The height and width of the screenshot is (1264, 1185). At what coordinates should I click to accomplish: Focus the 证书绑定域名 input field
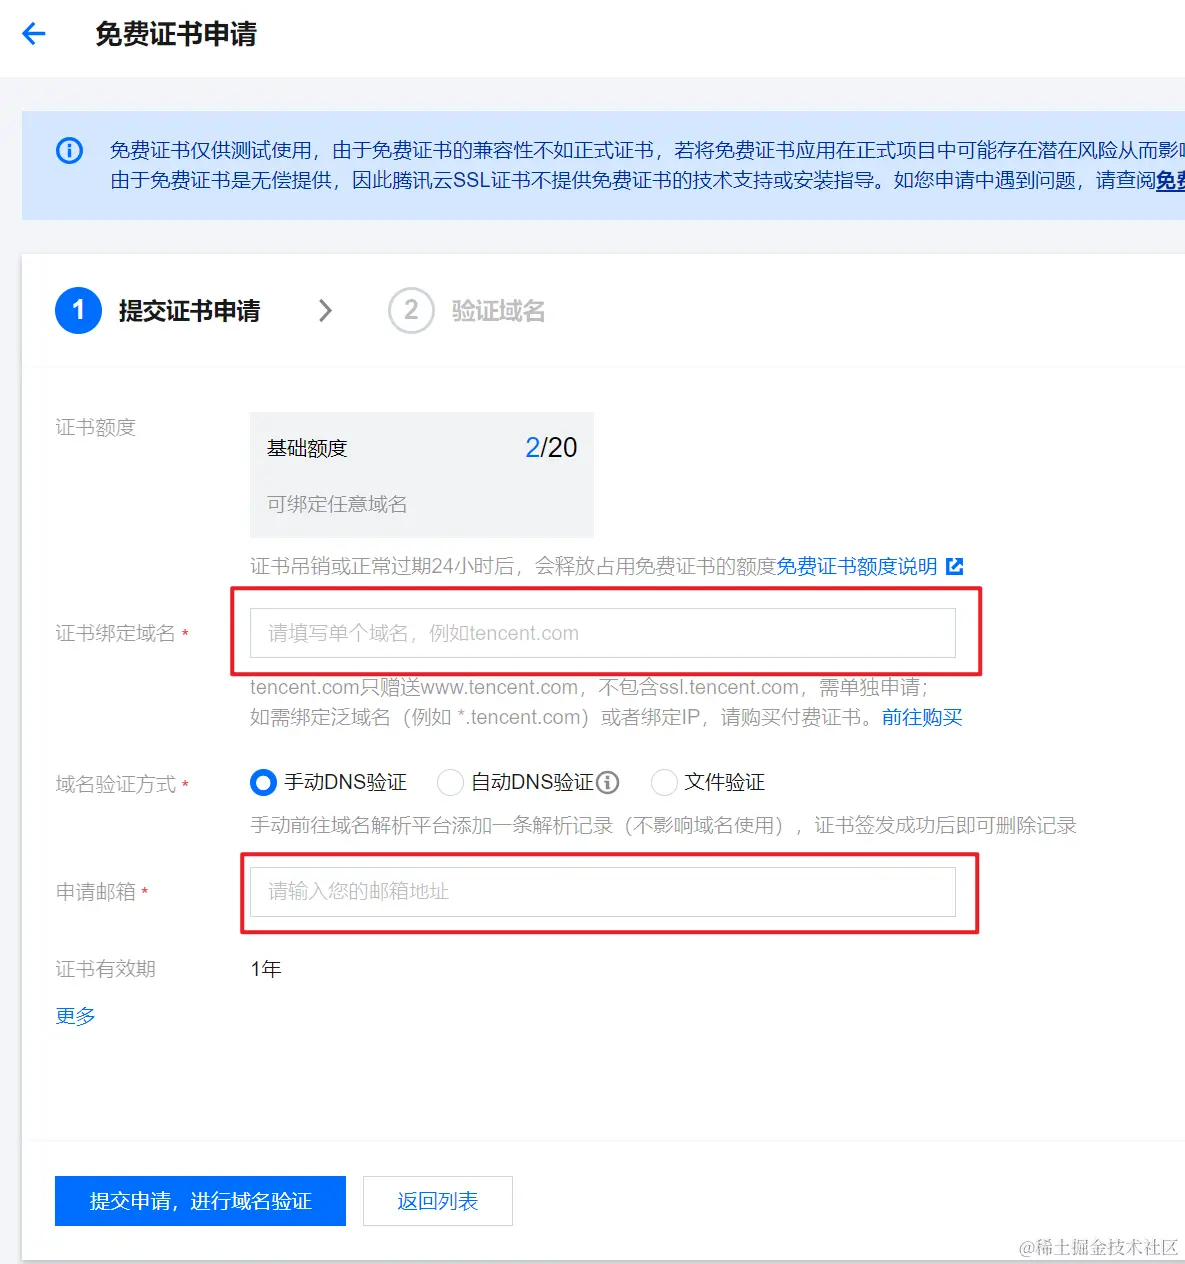[603, 633]
